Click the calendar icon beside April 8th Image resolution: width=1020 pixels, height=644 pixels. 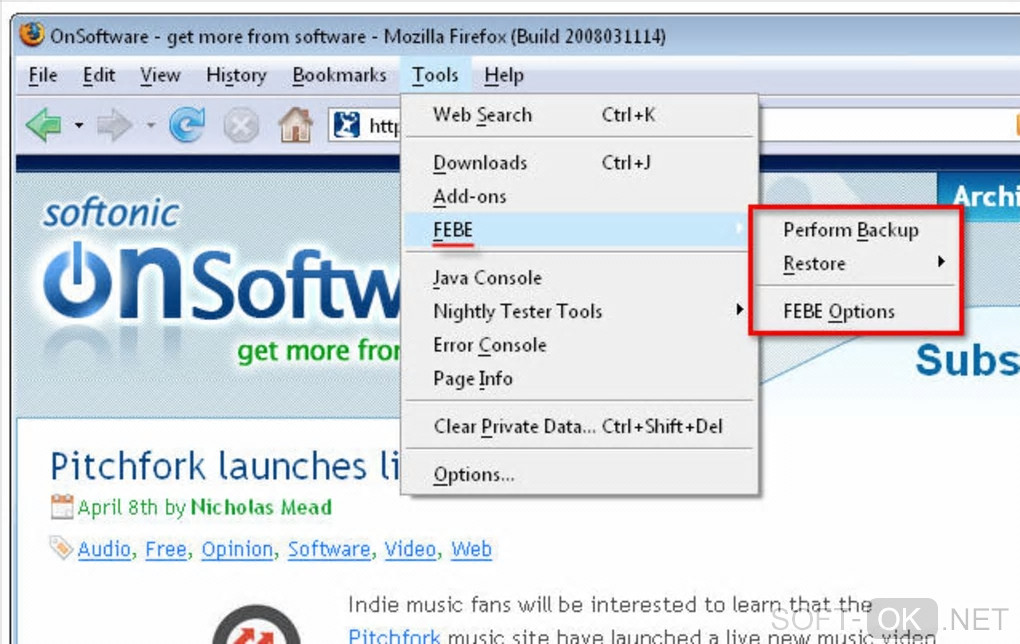coord(62,507)
